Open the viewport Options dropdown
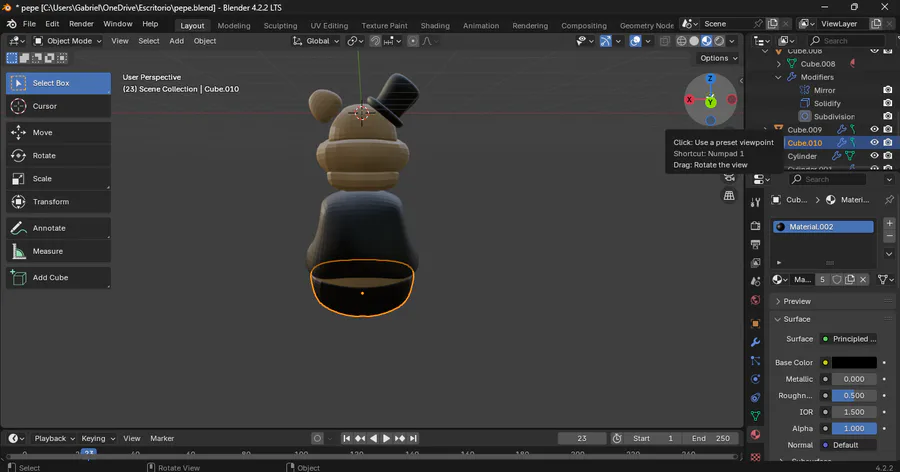The width and height of the screenshot is (900, 472). coord(718,58)
